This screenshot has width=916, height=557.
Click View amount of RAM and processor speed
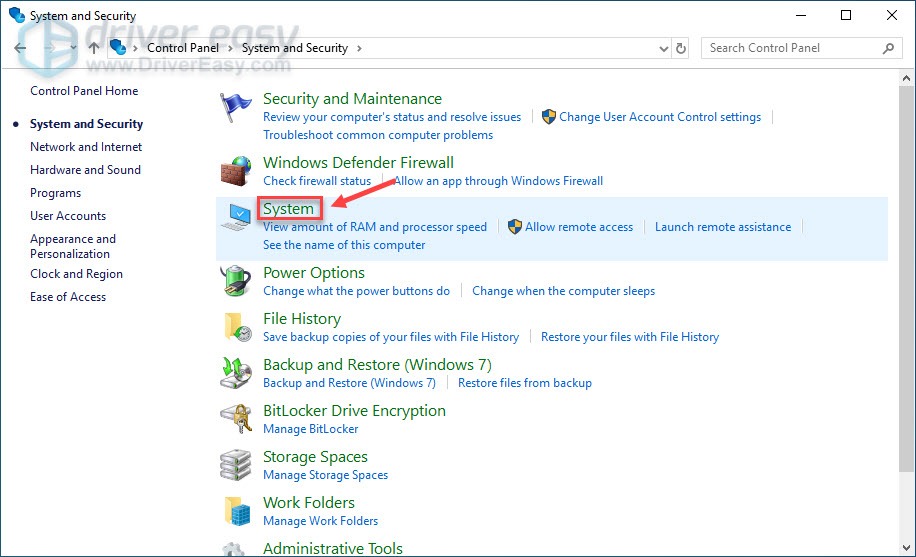(x=375, y=227)
